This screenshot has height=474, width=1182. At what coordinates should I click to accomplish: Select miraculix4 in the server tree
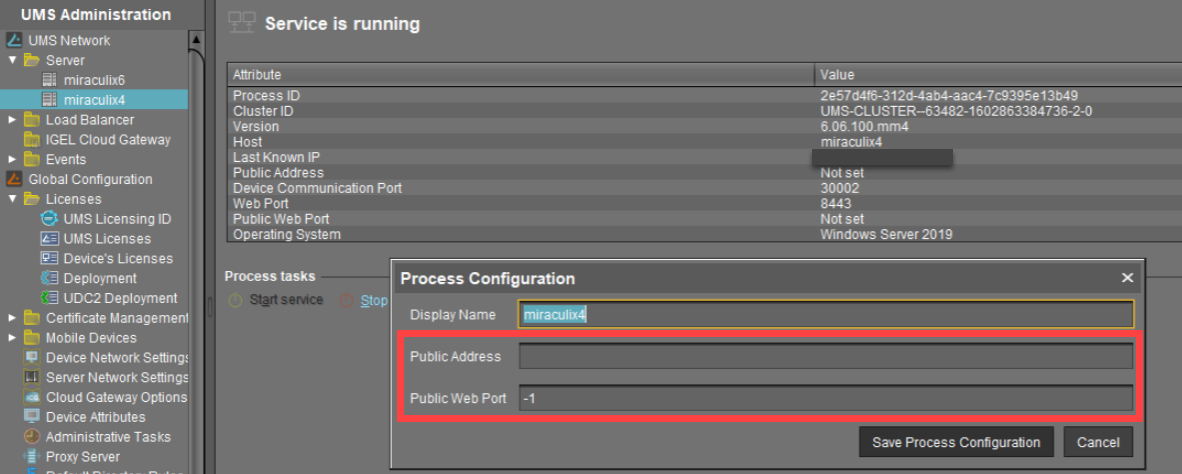tap(94, 100)
